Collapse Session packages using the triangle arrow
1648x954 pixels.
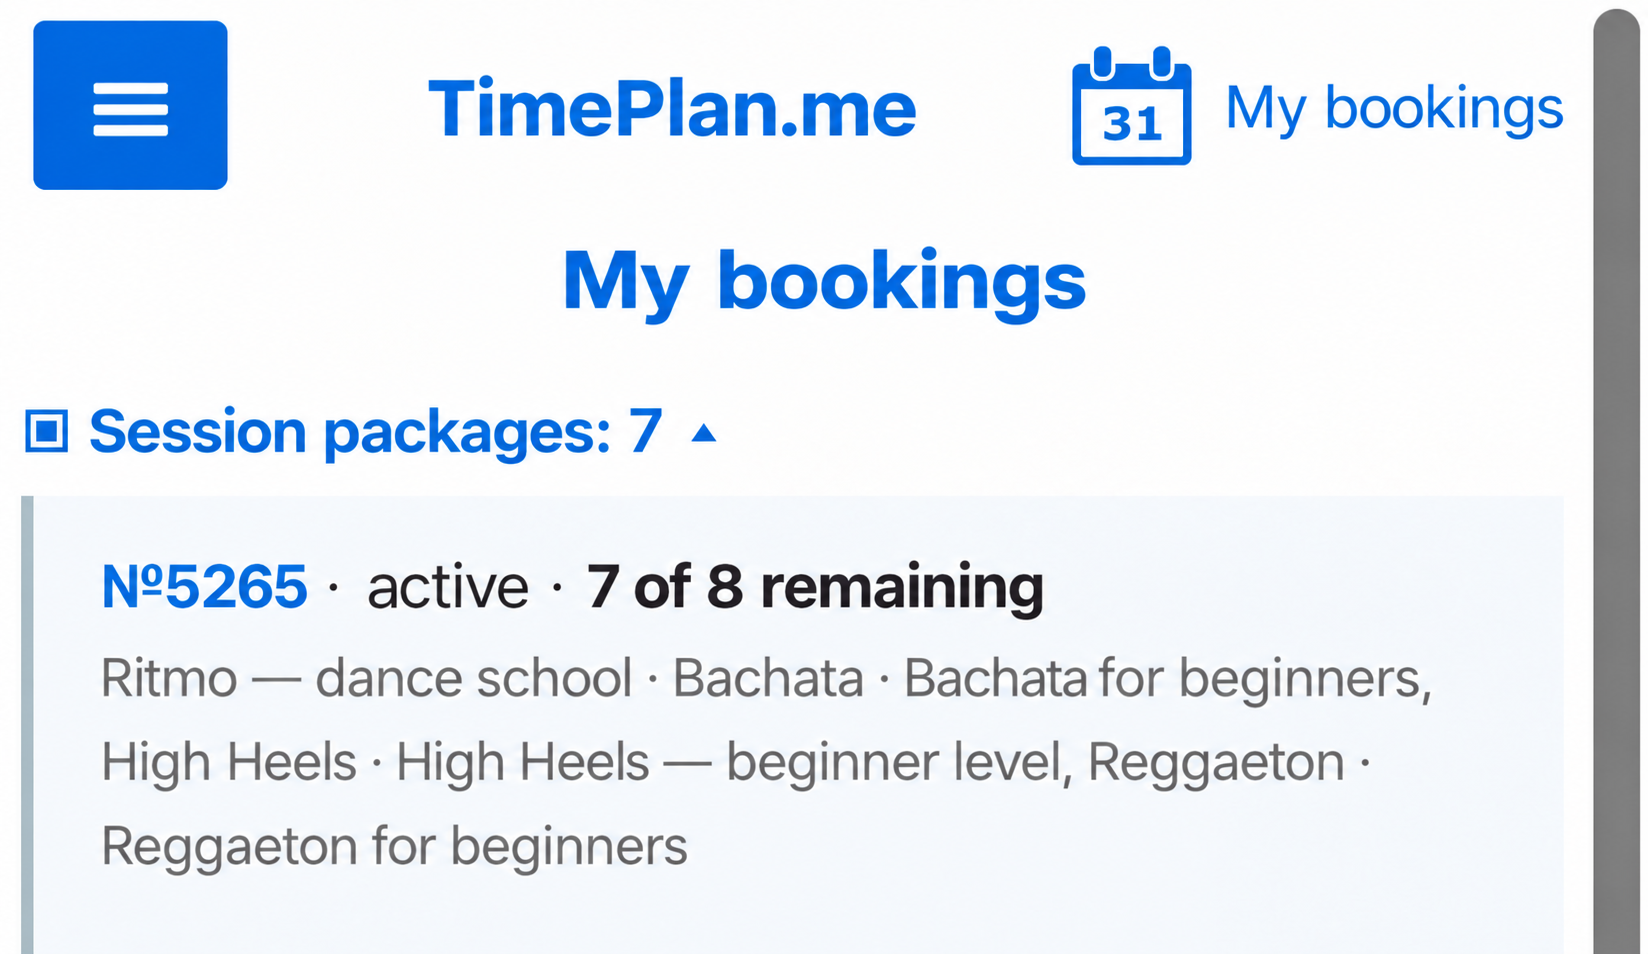704,433
